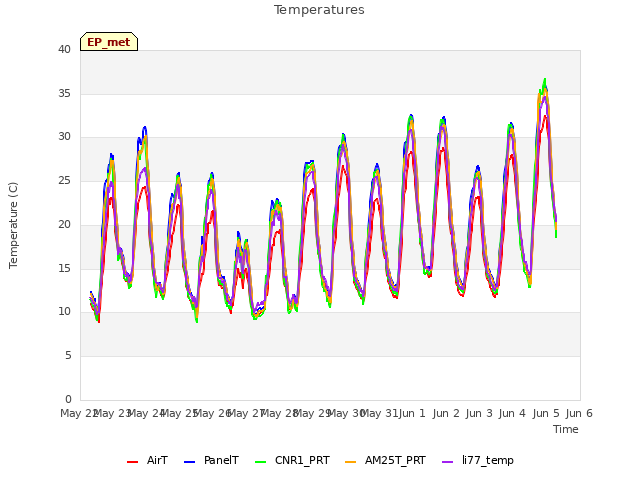Click the Jun 2 x-axis date label
This screenshot has width=640, height=480.
(446, 413)
